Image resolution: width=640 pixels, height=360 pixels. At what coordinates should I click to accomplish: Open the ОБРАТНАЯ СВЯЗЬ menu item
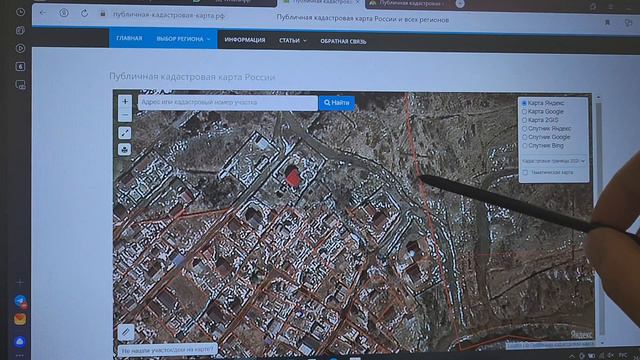(343, 41)
